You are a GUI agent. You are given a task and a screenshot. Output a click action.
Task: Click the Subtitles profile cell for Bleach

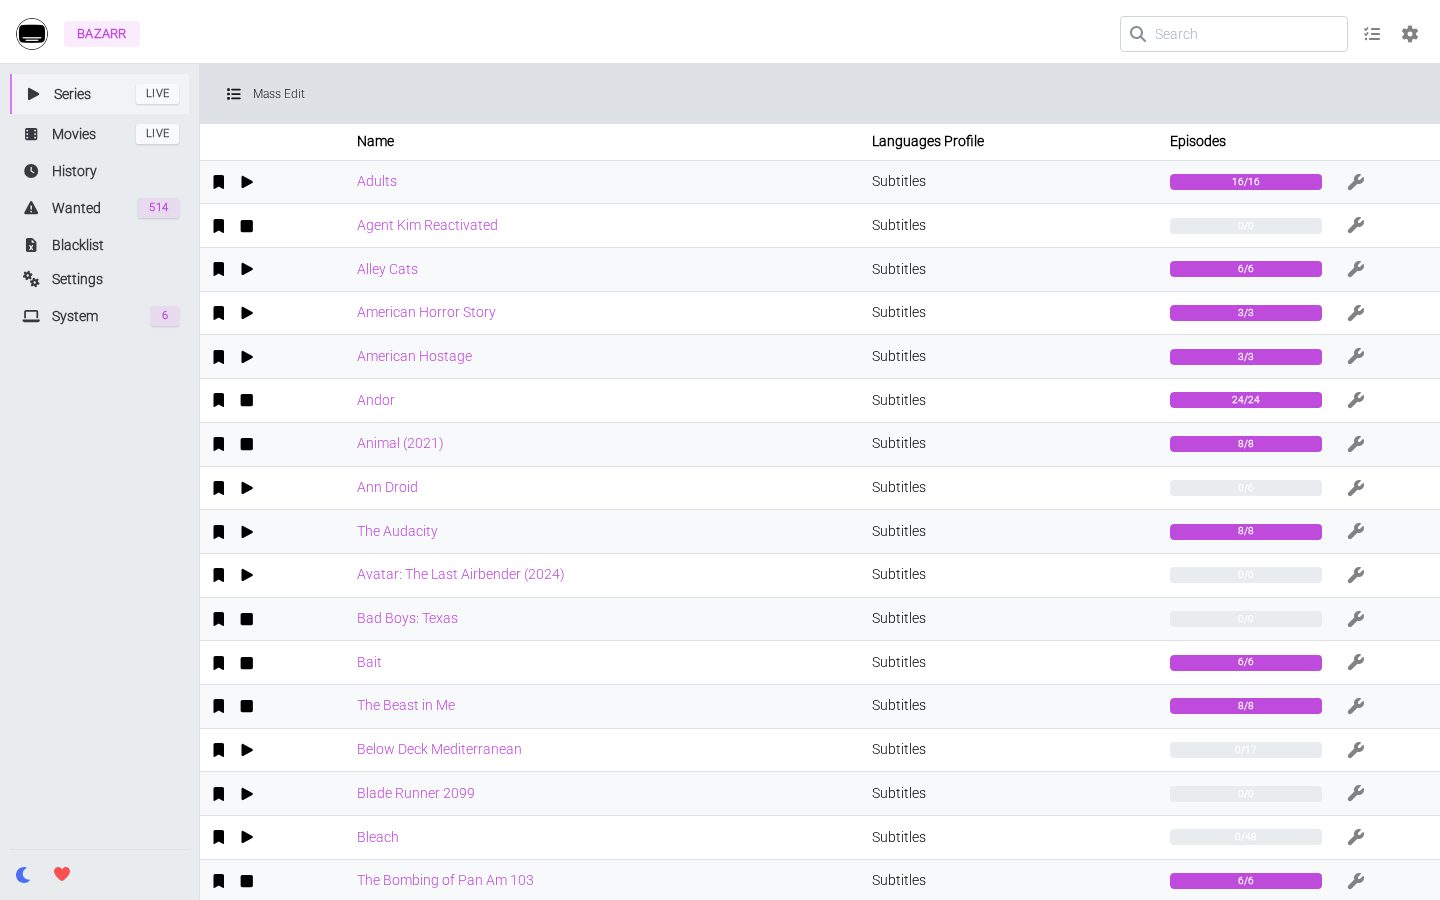click(x=899, y=837)
